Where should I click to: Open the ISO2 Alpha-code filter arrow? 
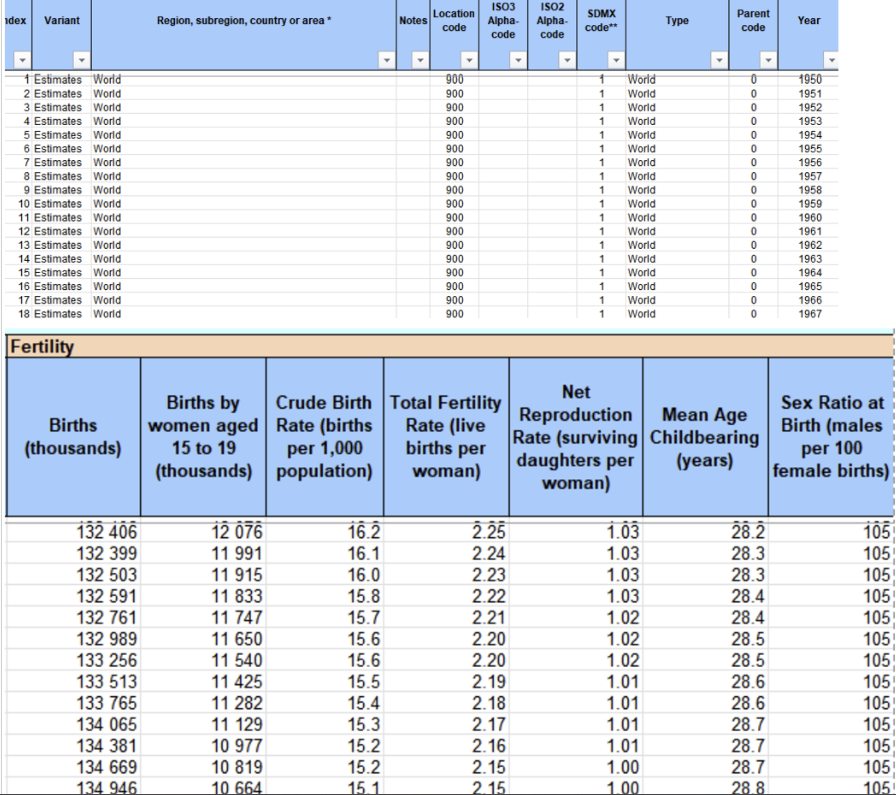[567, 60]
